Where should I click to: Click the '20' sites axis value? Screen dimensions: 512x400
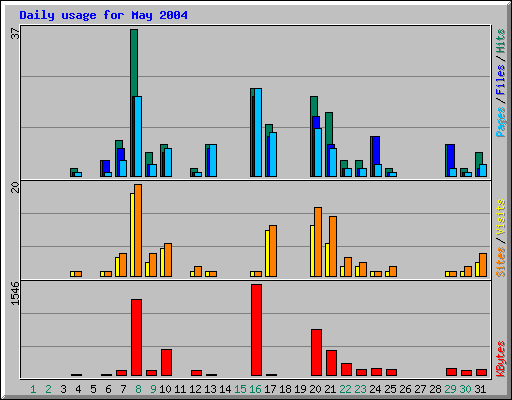(x=15, y=187)
